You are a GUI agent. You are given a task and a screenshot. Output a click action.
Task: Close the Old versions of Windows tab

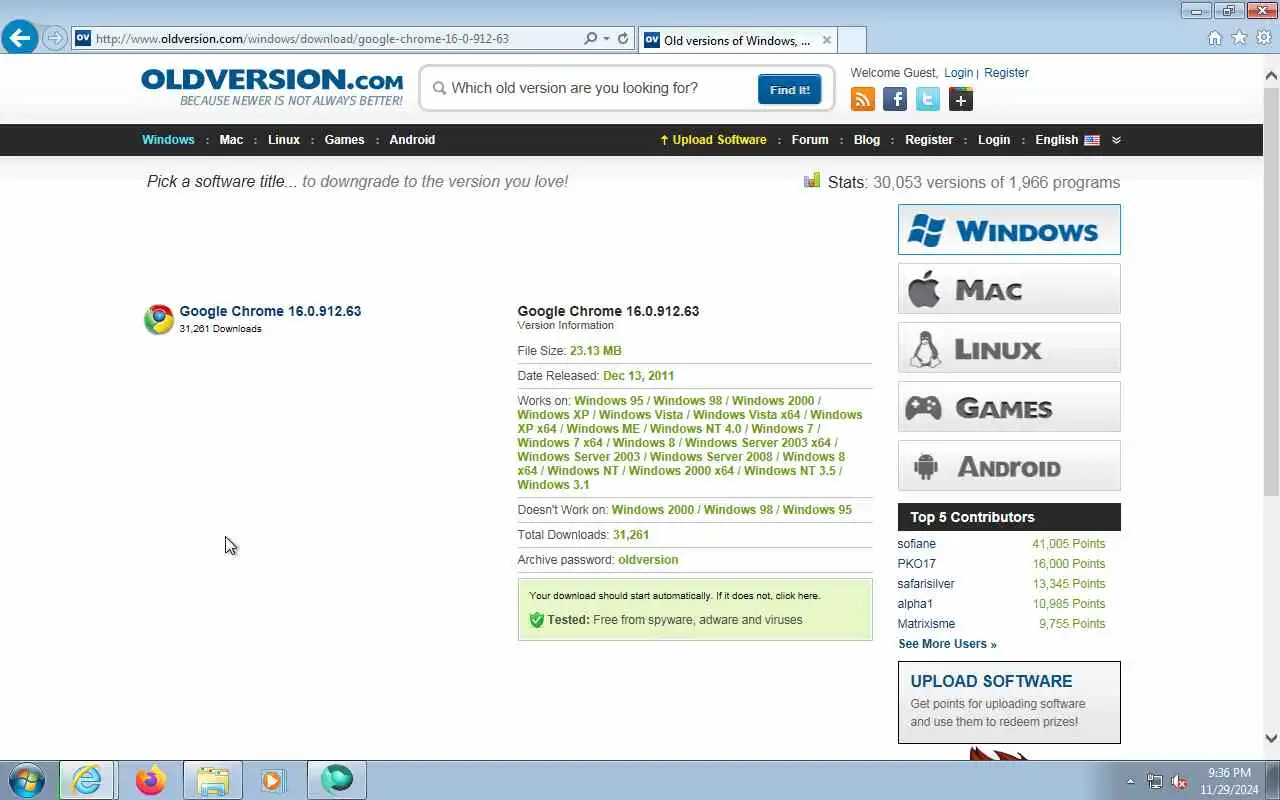click(x=826, y=40)
